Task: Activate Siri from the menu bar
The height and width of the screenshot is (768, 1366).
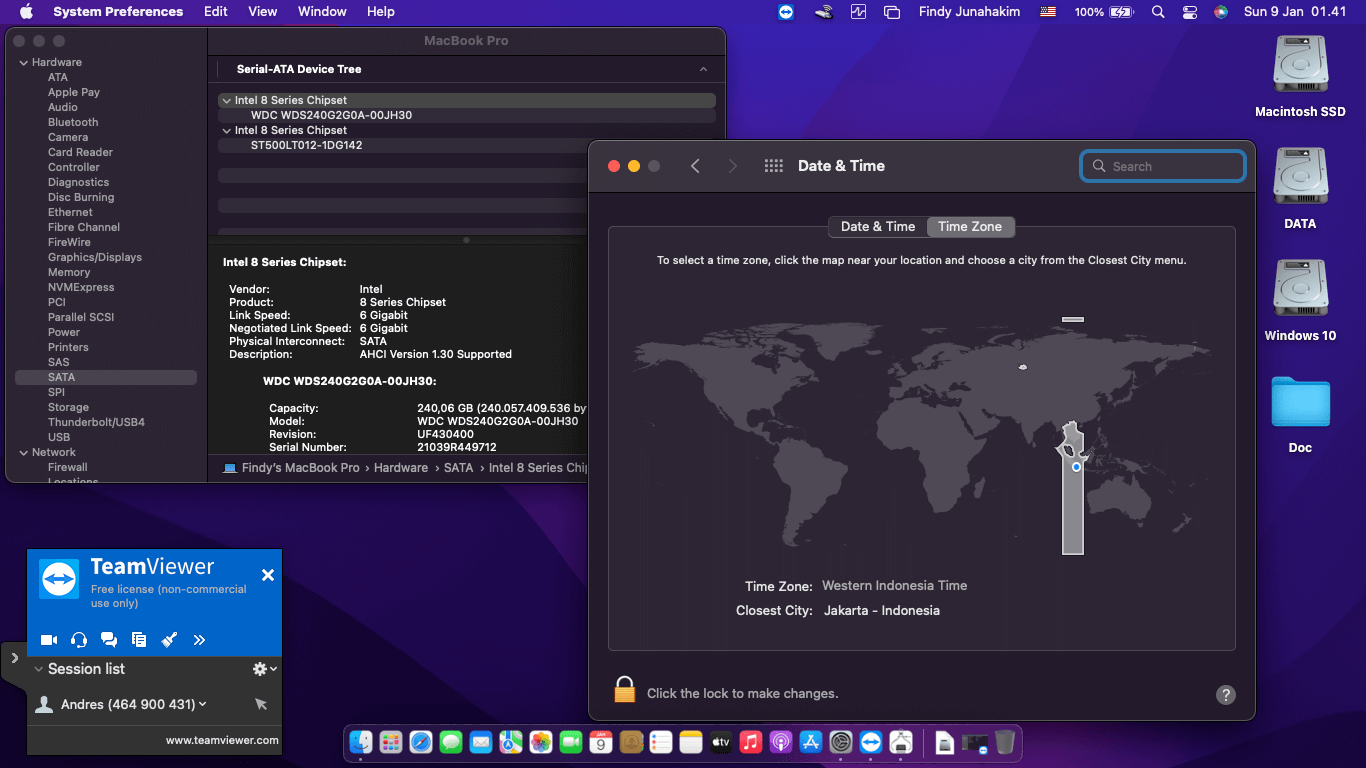Action: [x=1221, y=12]
